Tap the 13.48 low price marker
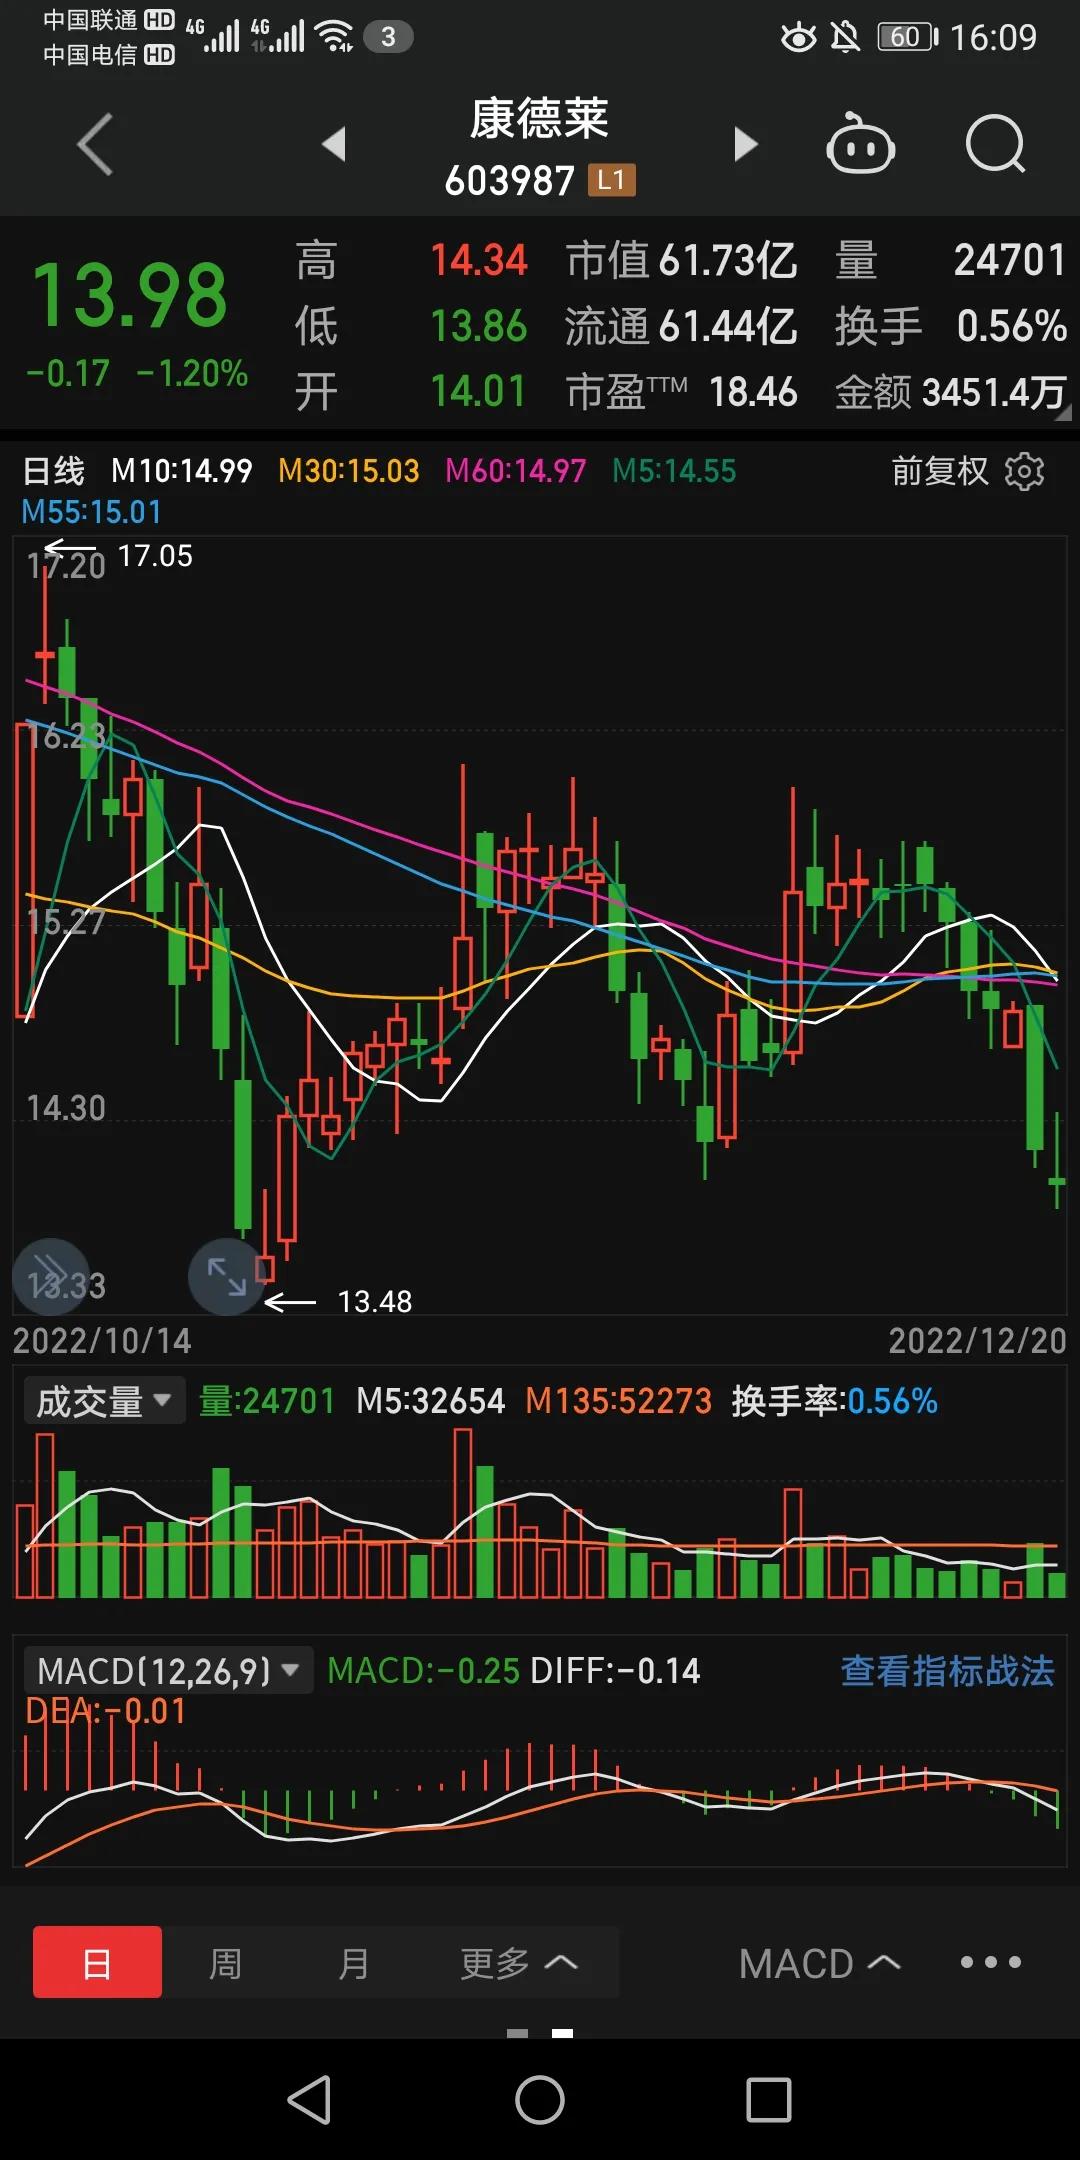 (374, 1302)
